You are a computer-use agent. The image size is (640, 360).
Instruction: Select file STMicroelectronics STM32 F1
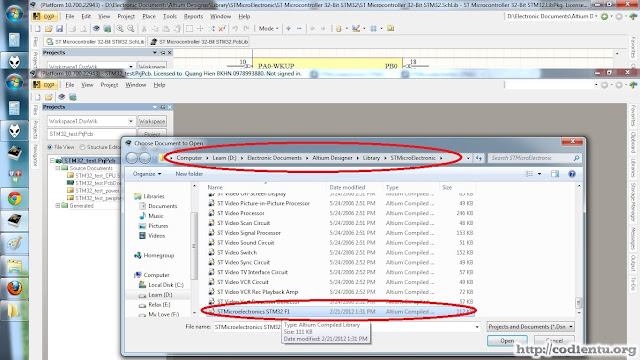253,311
